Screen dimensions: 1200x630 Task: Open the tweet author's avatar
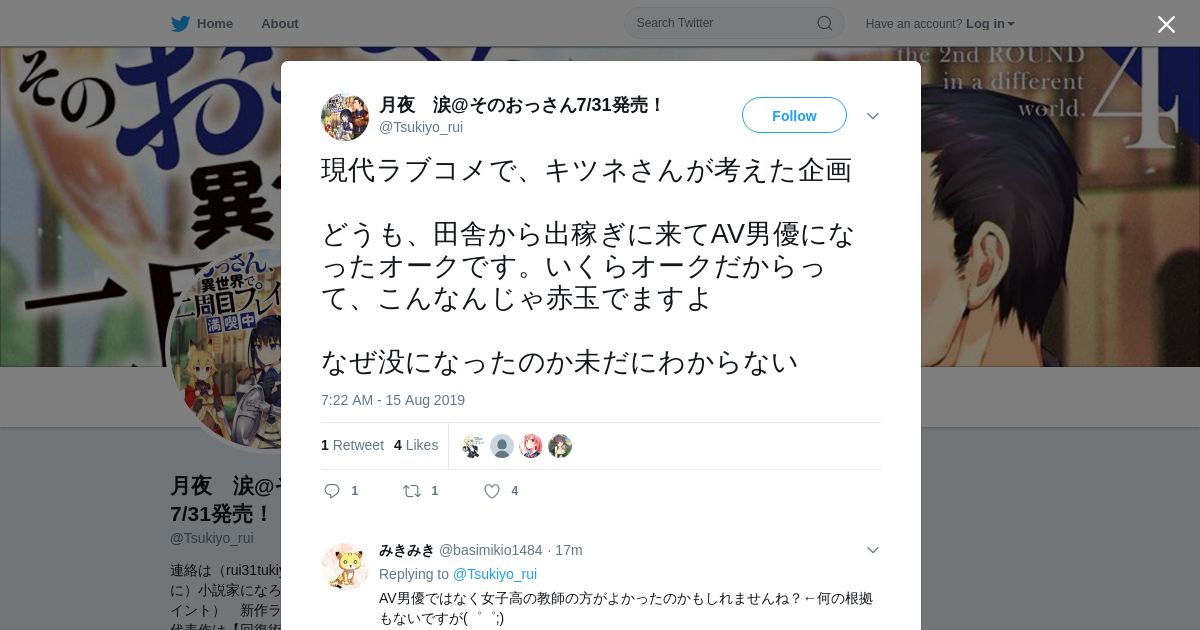[x=345, y=117]
